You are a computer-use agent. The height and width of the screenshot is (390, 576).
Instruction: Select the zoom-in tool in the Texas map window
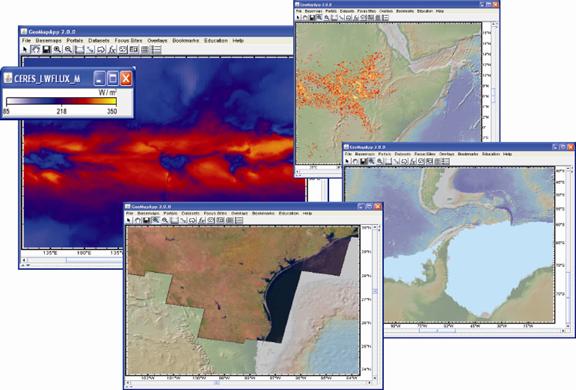[x=156, y=220]
